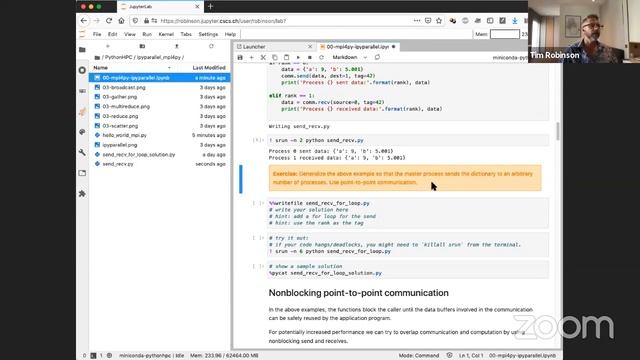640x360 pixels.
Task: Click the root folder icon in breadcrumb
Action: click(97, 58)
